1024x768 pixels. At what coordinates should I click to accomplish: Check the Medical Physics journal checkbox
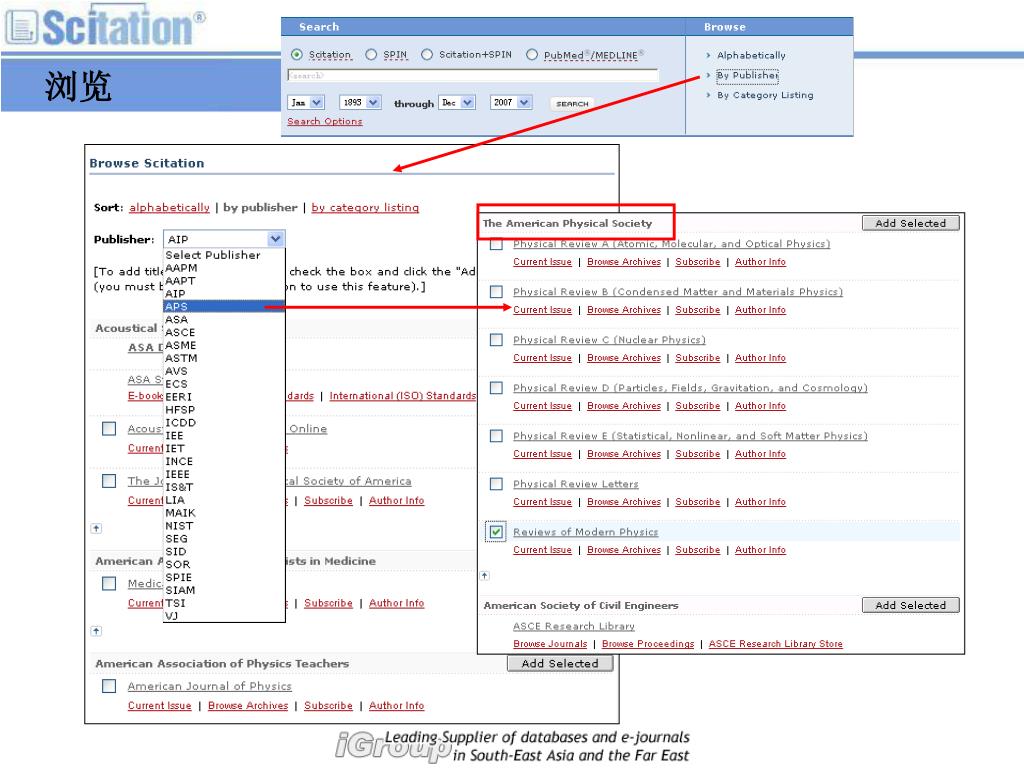tap(109, 584)
